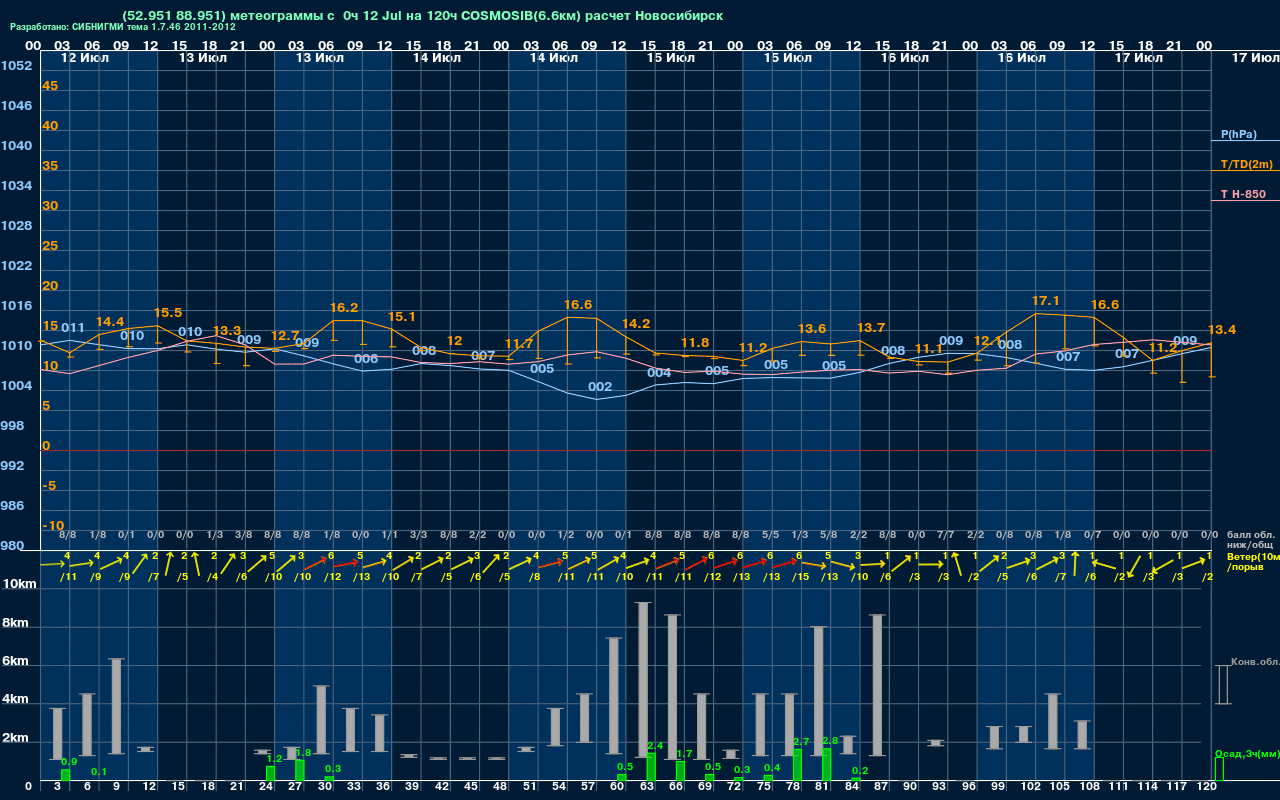The height and width of the screenshot is (800, 1280).
Task: Click the 1028 pressure axis label
Action: 16,226
